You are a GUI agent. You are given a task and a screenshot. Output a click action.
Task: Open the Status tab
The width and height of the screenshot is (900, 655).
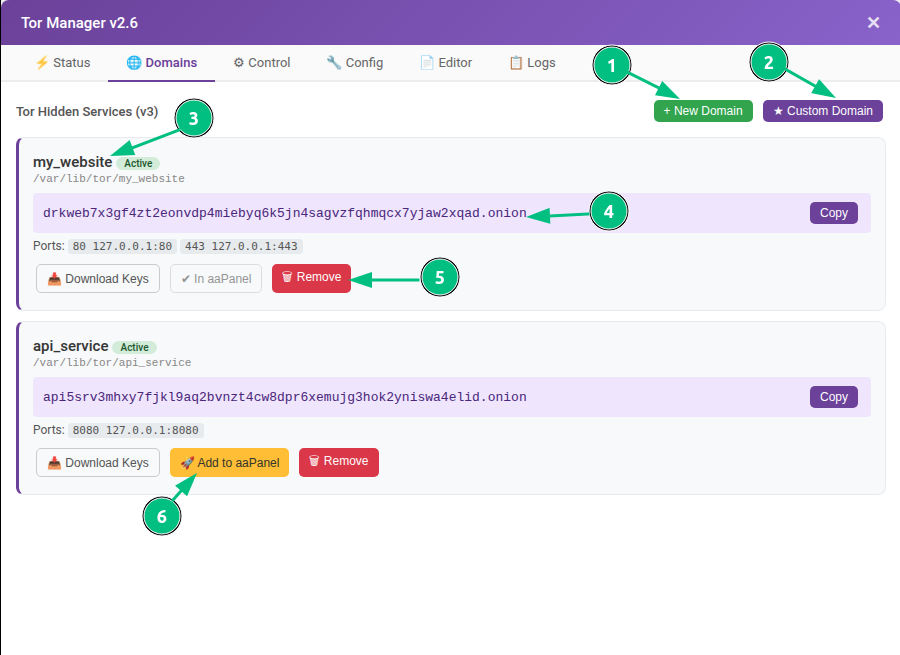(63, 63)
